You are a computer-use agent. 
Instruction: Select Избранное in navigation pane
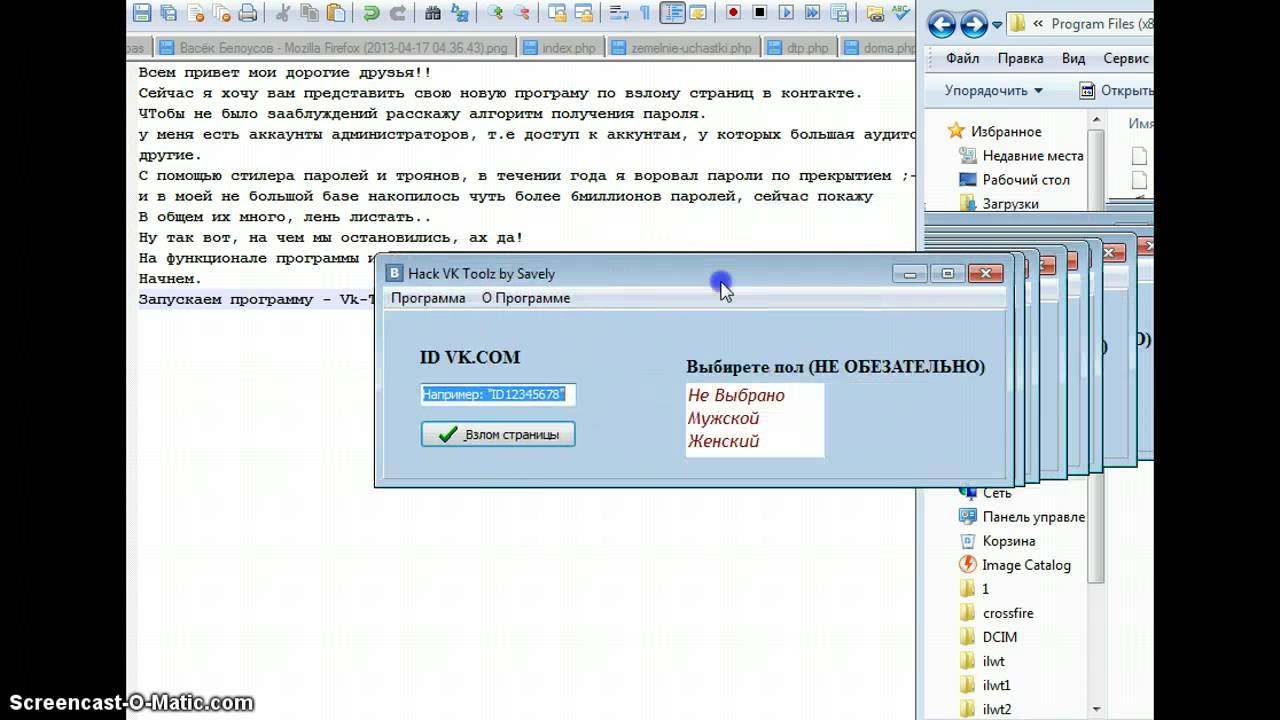(x=995, y=131)
